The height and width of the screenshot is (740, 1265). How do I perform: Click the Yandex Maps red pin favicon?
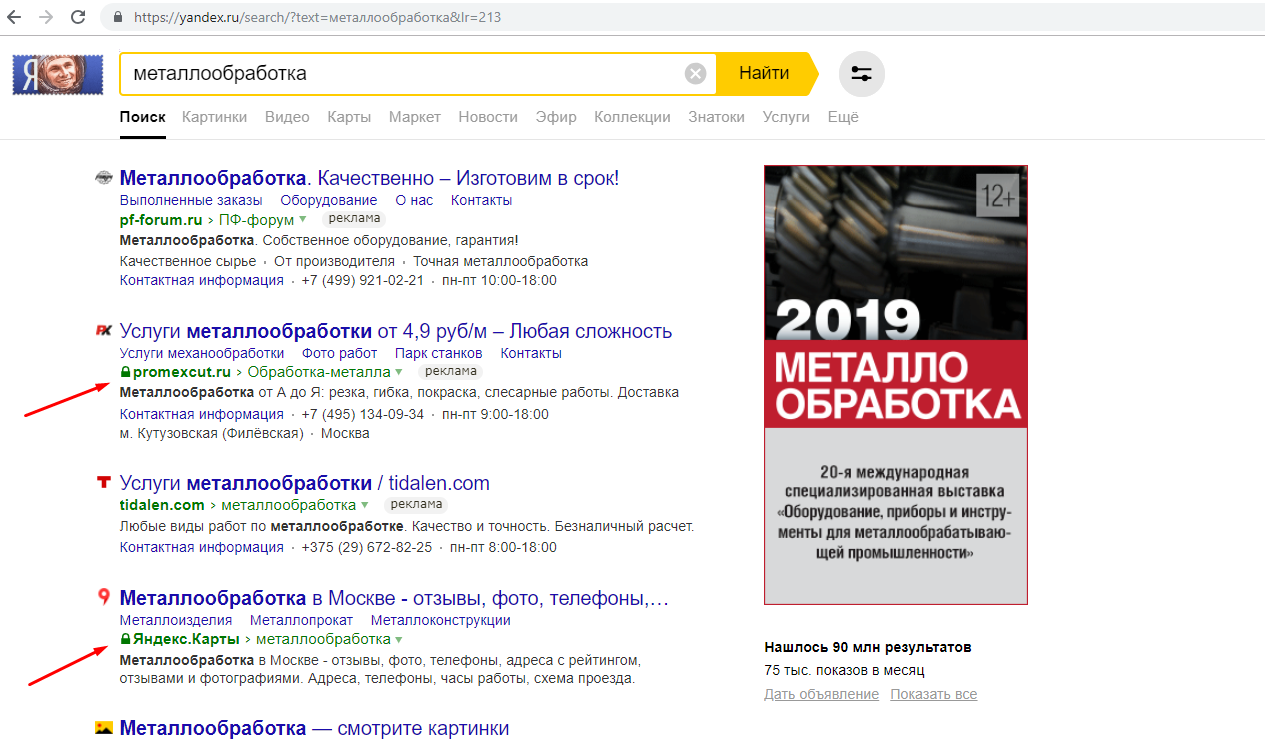click(103, 598)
